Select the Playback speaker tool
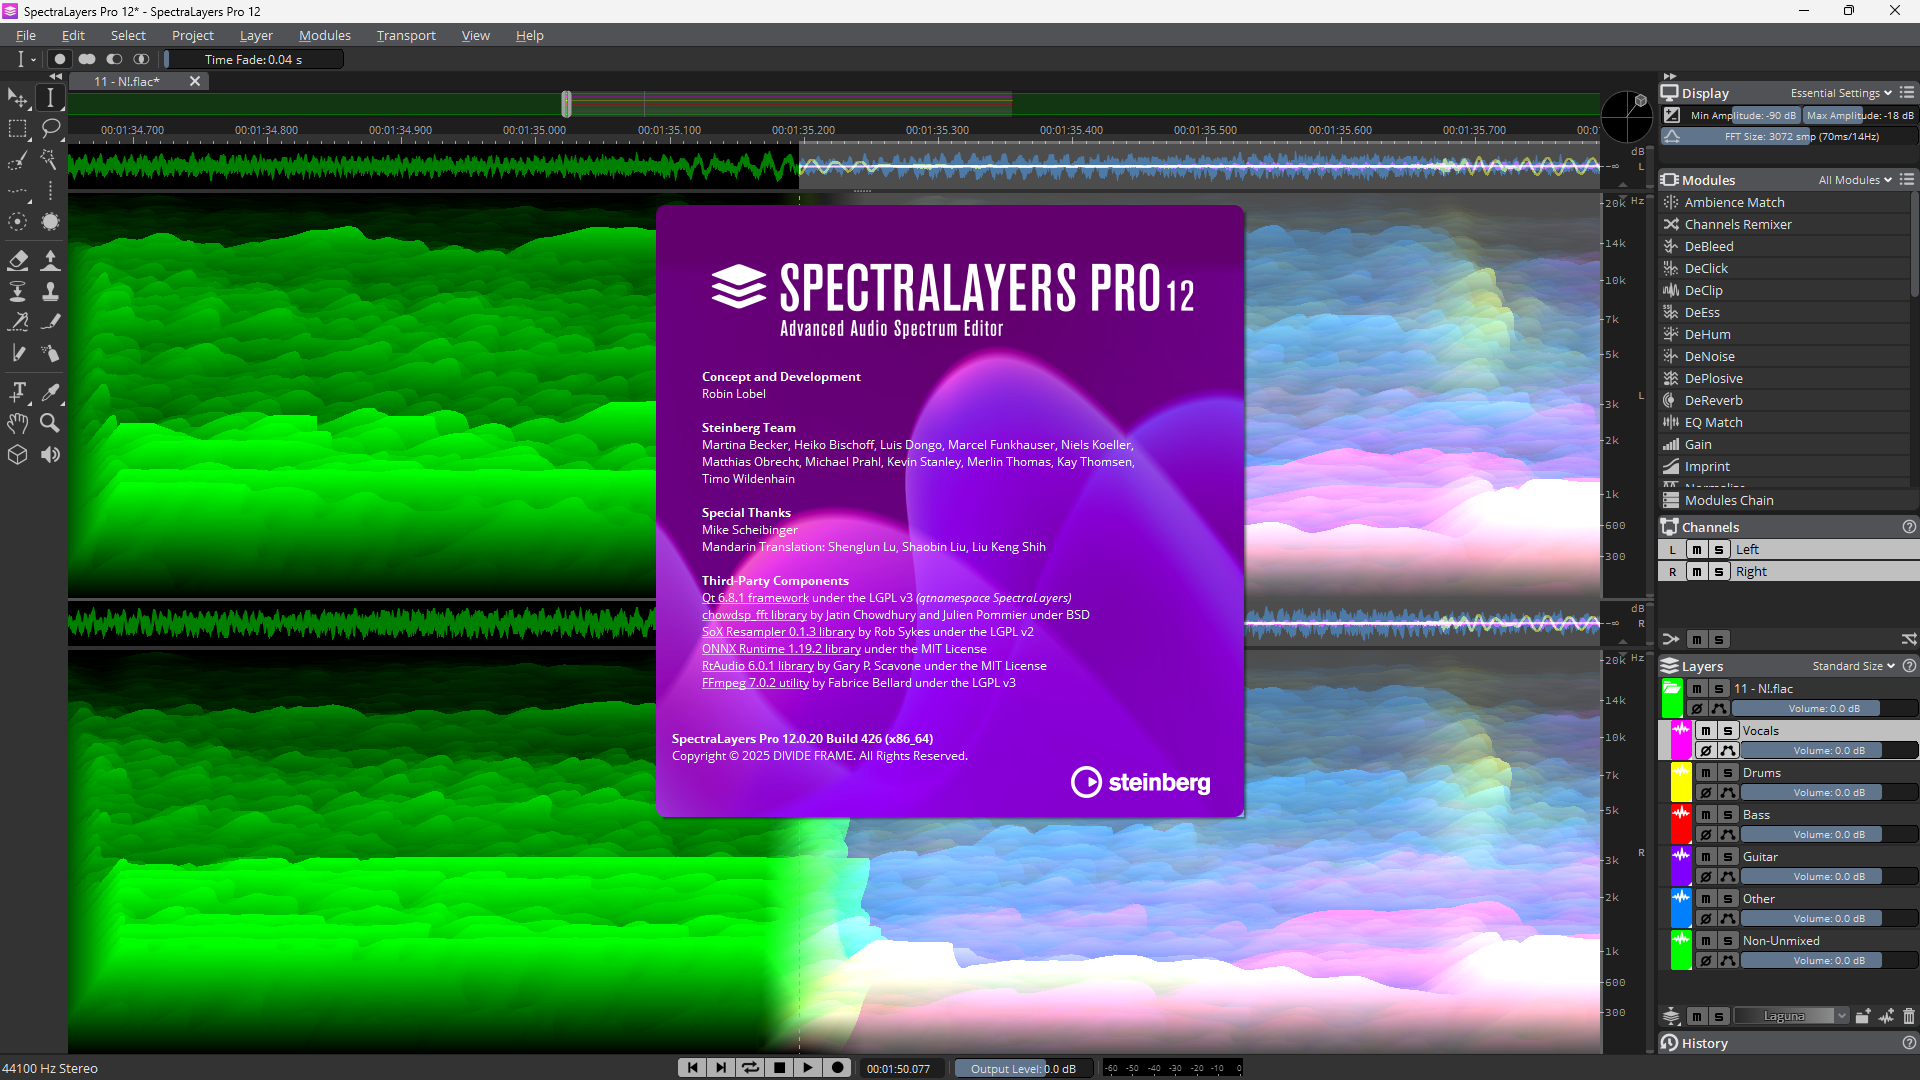Screen dimensions: 1920x1080 [50, 454]
